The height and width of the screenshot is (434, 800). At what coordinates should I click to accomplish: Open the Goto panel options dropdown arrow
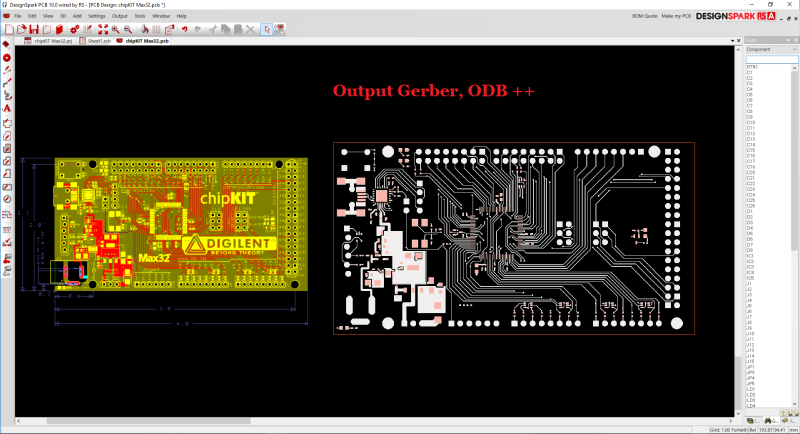point(788,40)
